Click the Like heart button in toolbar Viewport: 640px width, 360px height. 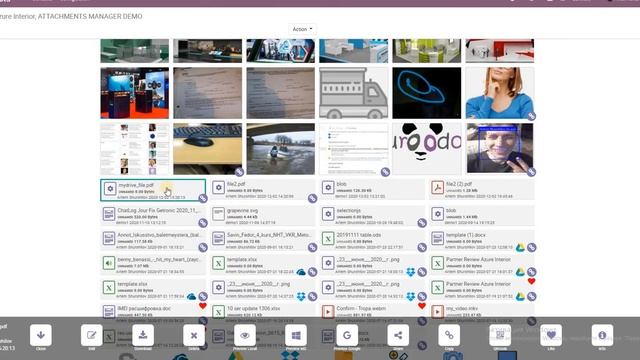(551, 335)
